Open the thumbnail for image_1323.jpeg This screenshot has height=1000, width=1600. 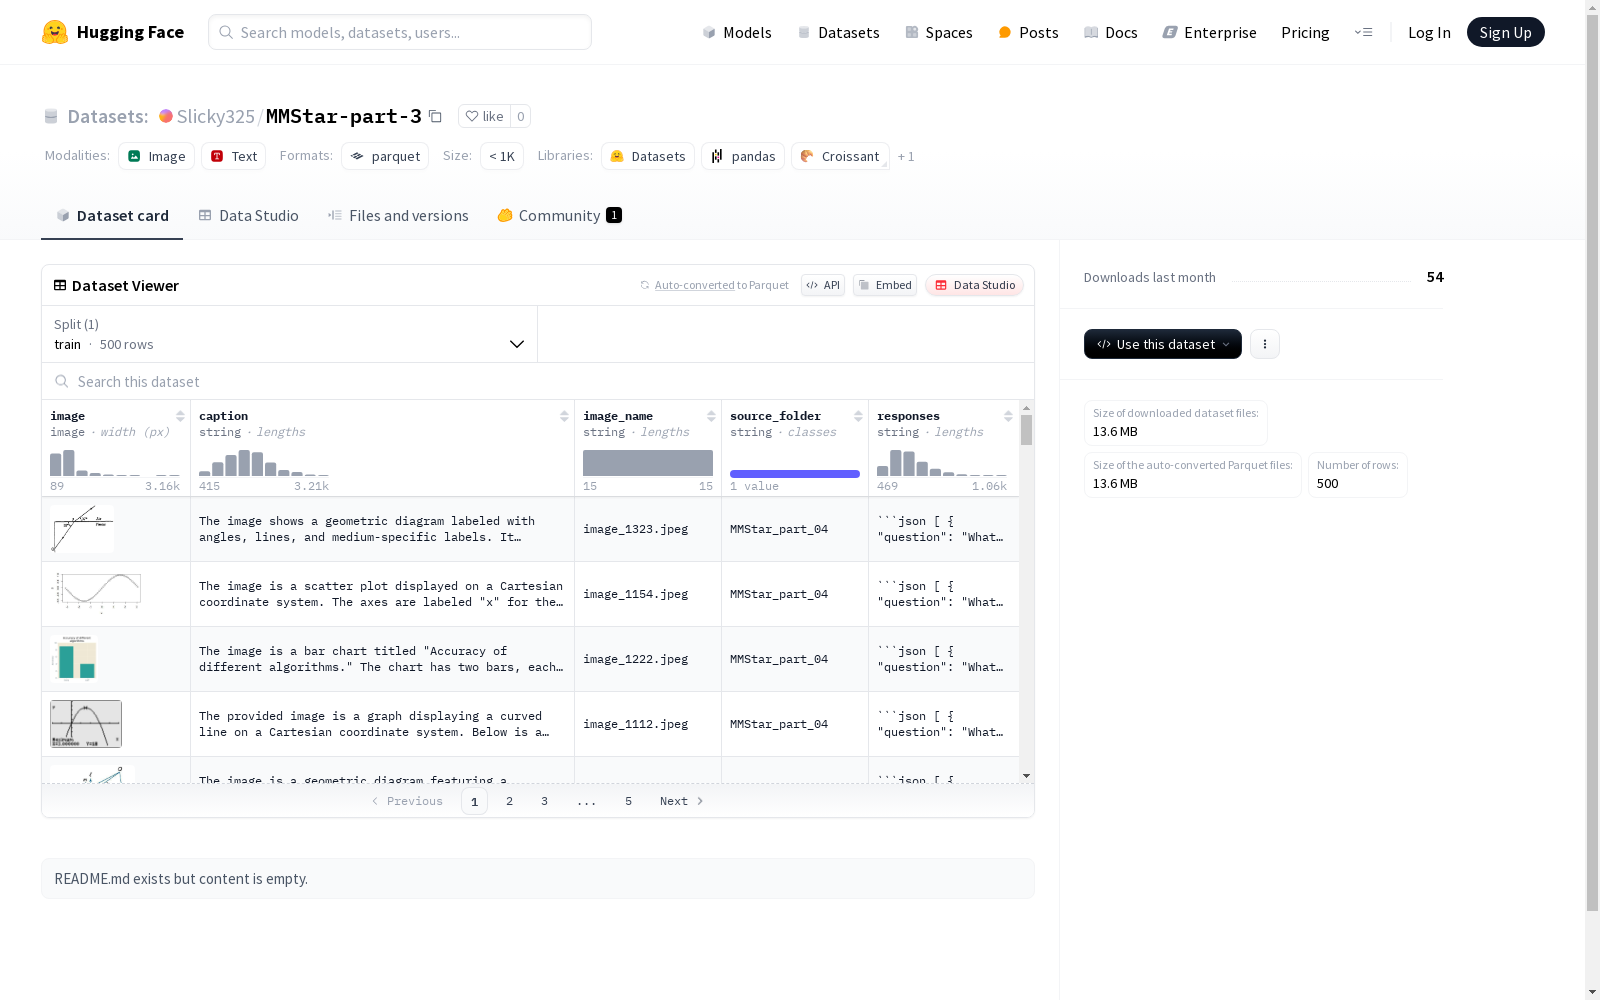click(x=82, y=529)
